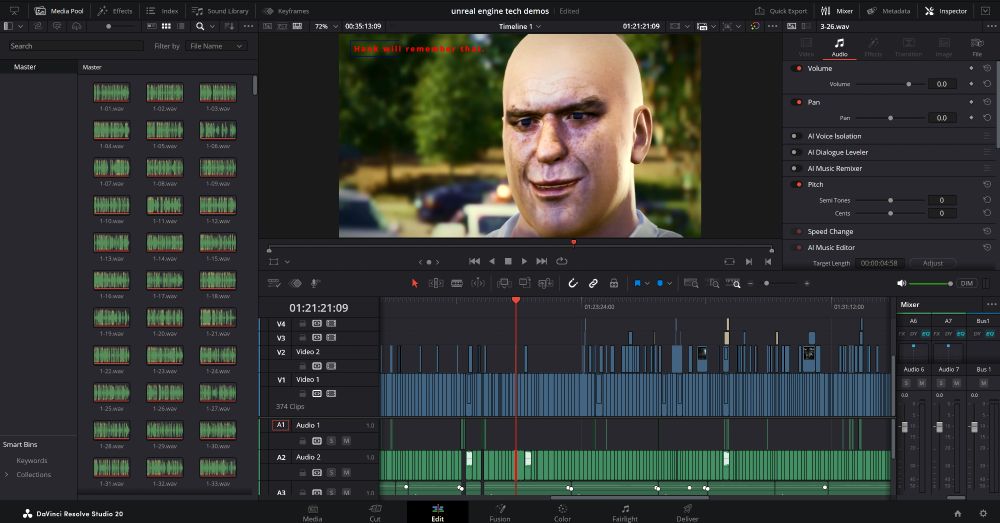Open the voiceover microphone tool
The width and height of the screenshot is (1000, 523).
(x=314, y=283)
